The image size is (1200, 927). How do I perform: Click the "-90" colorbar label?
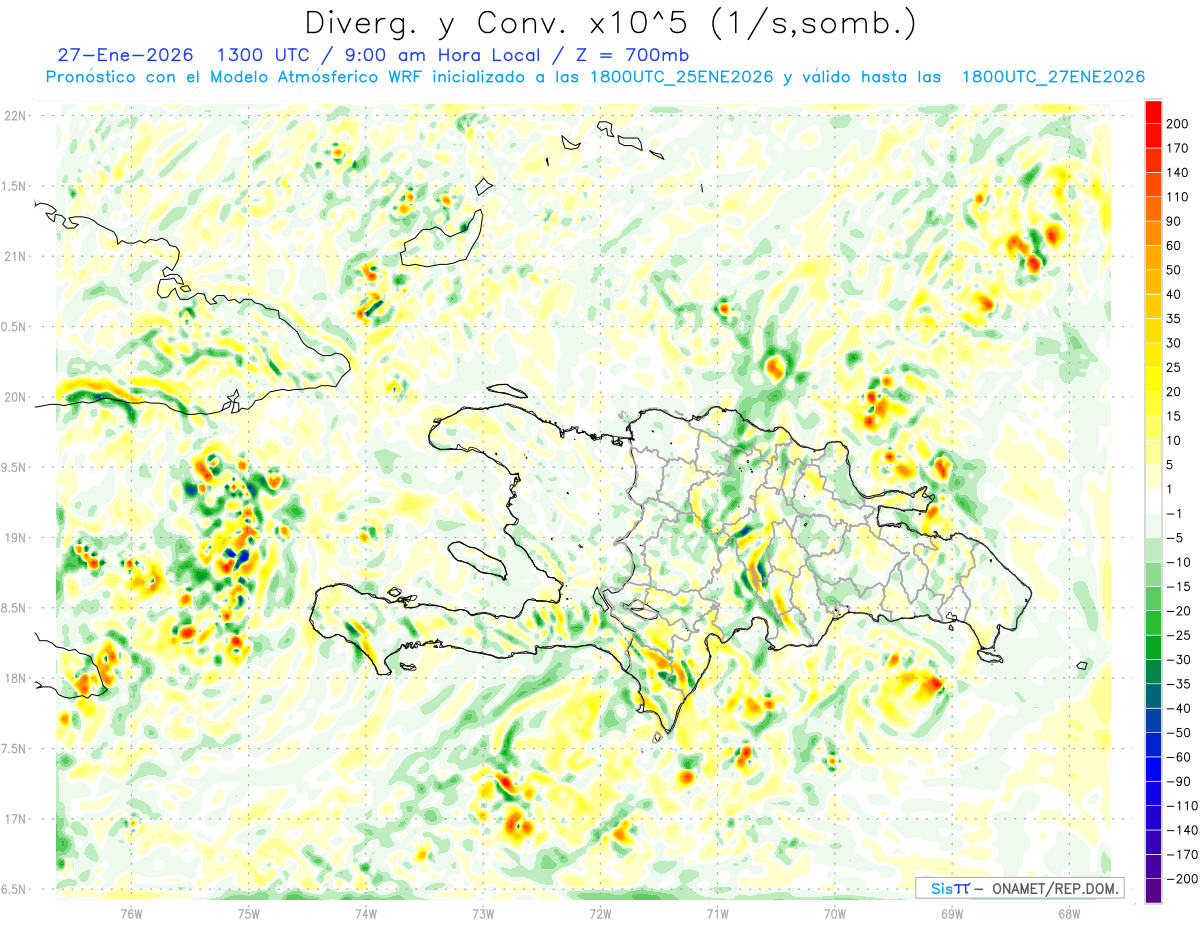[1179, 782]
